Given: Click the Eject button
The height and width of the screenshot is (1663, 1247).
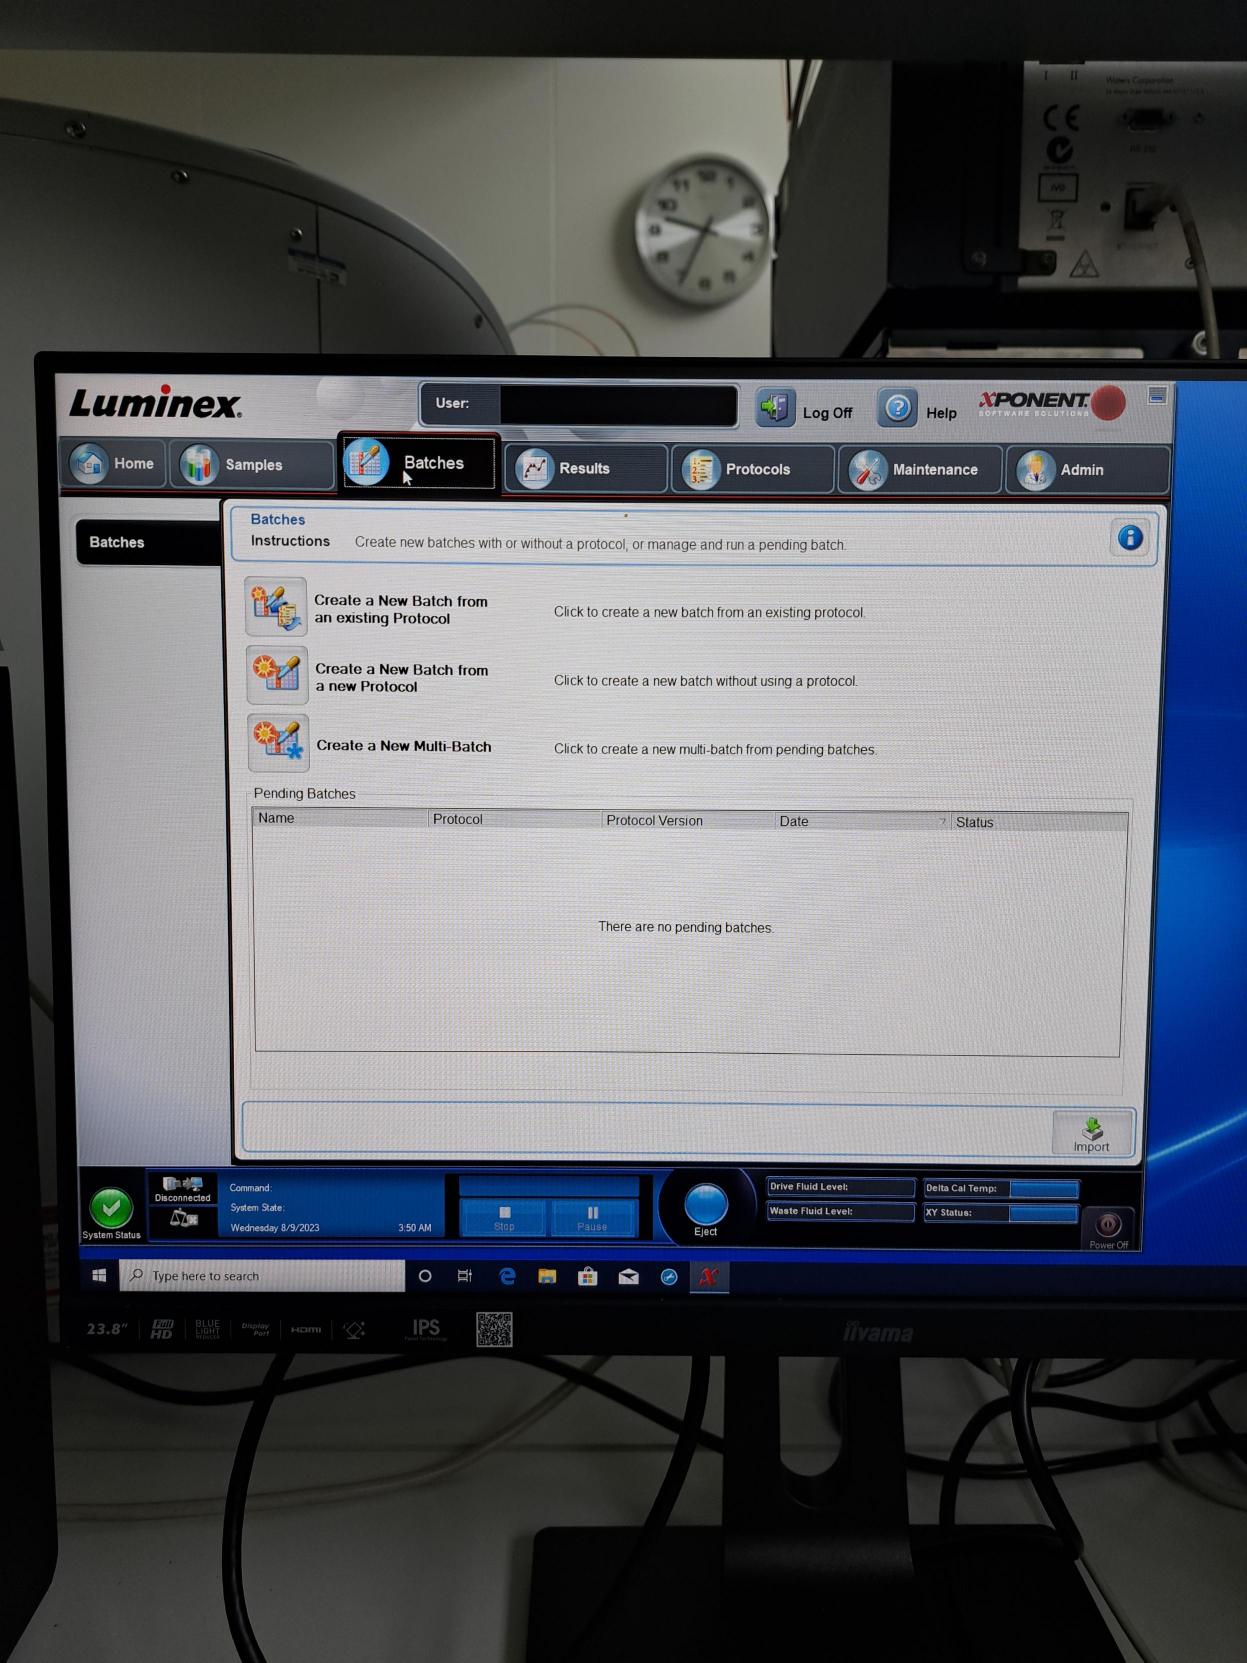Looking at the screenshot, I should tap(706, 1208).
